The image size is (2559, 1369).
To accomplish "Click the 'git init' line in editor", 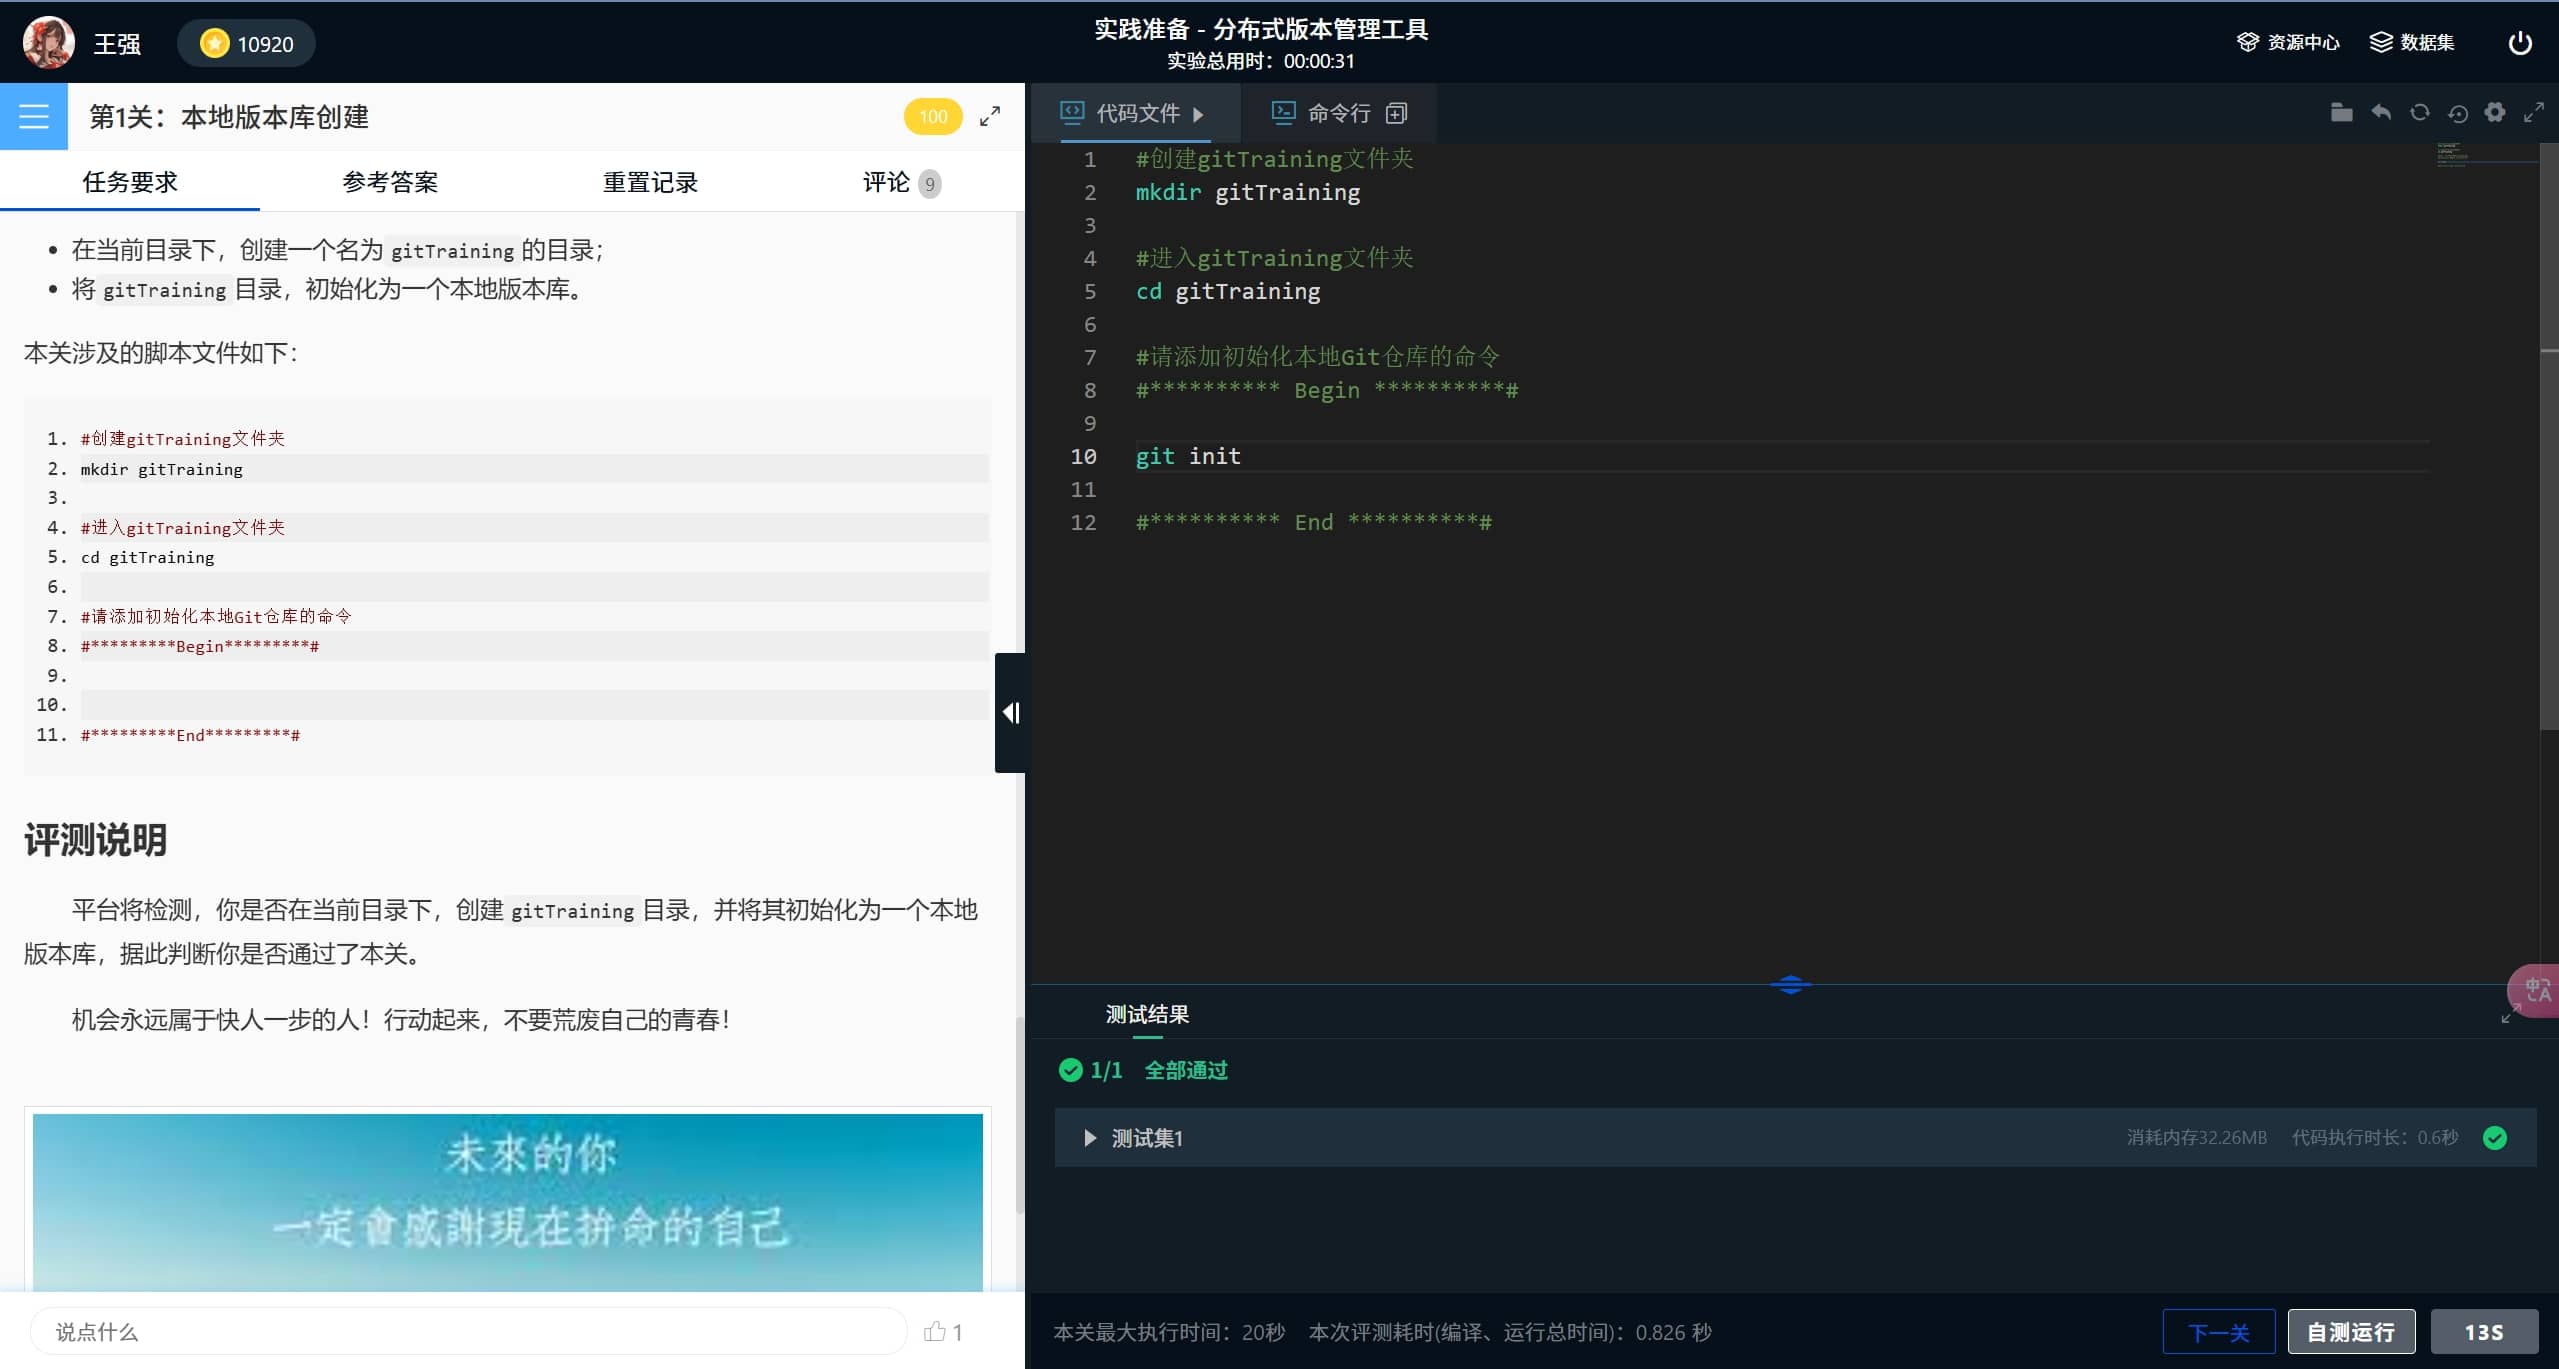I will pyautogui.click(x=1188, y=456).
